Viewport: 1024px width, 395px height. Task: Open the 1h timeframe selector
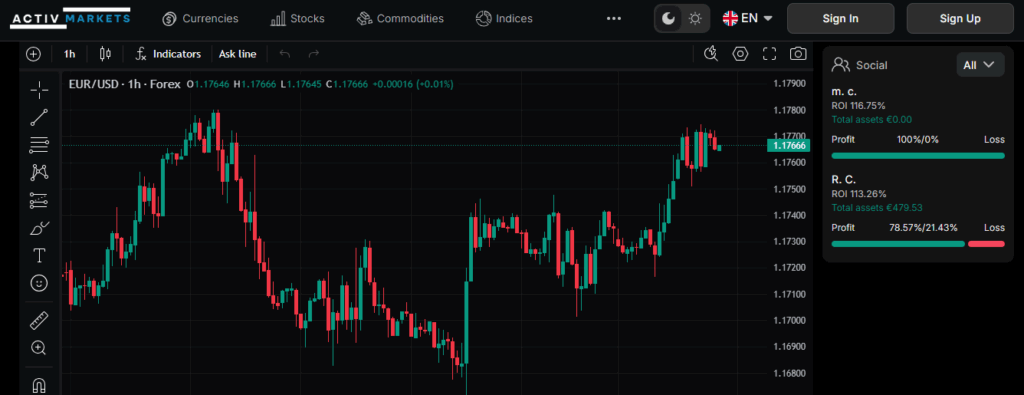click(x=69, y=54)
